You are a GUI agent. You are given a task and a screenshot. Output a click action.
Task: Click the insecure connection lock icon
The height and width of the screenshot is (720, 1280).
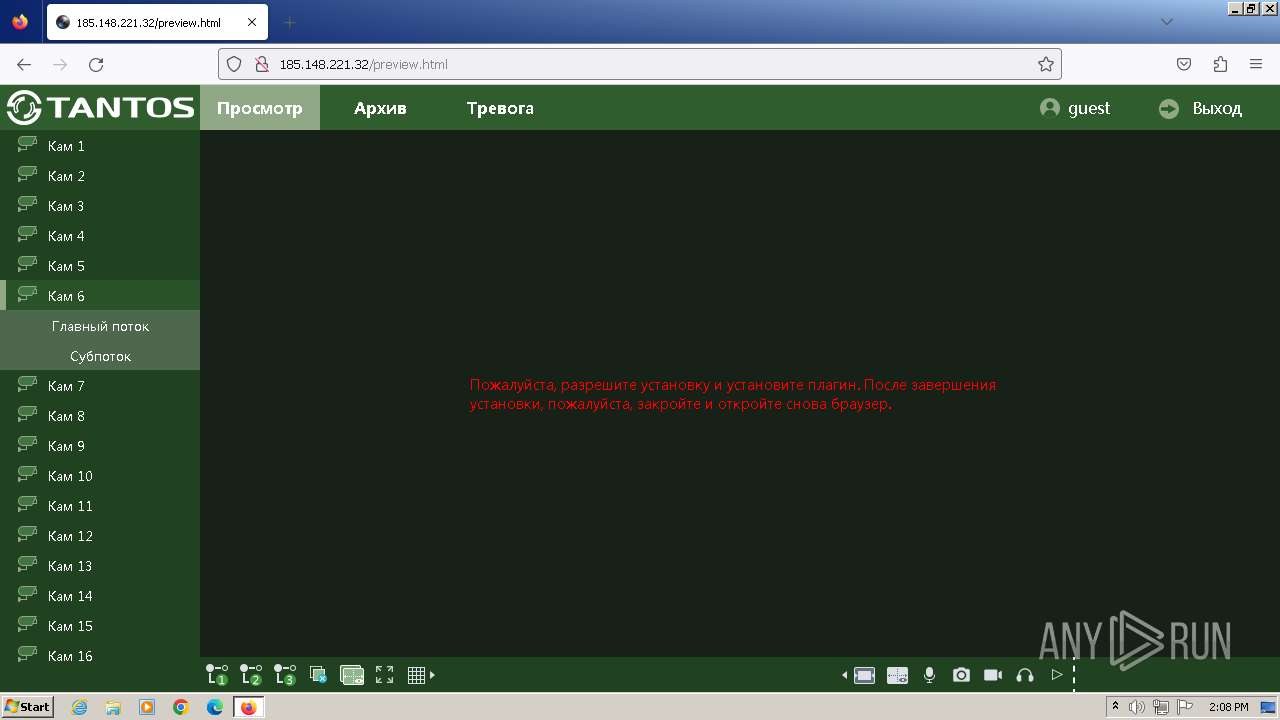pyautogui.click(x=262, y=64)
